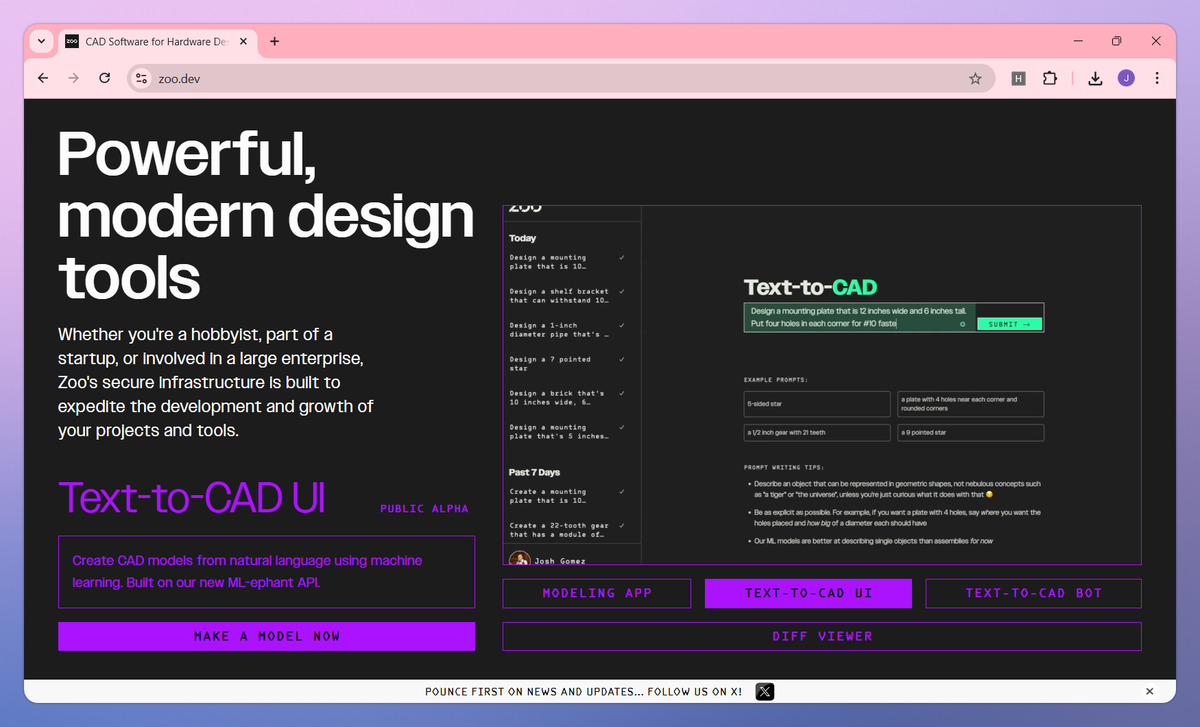
Task: Open the X (Twitter) icon in banner
Action: point(764,691)
